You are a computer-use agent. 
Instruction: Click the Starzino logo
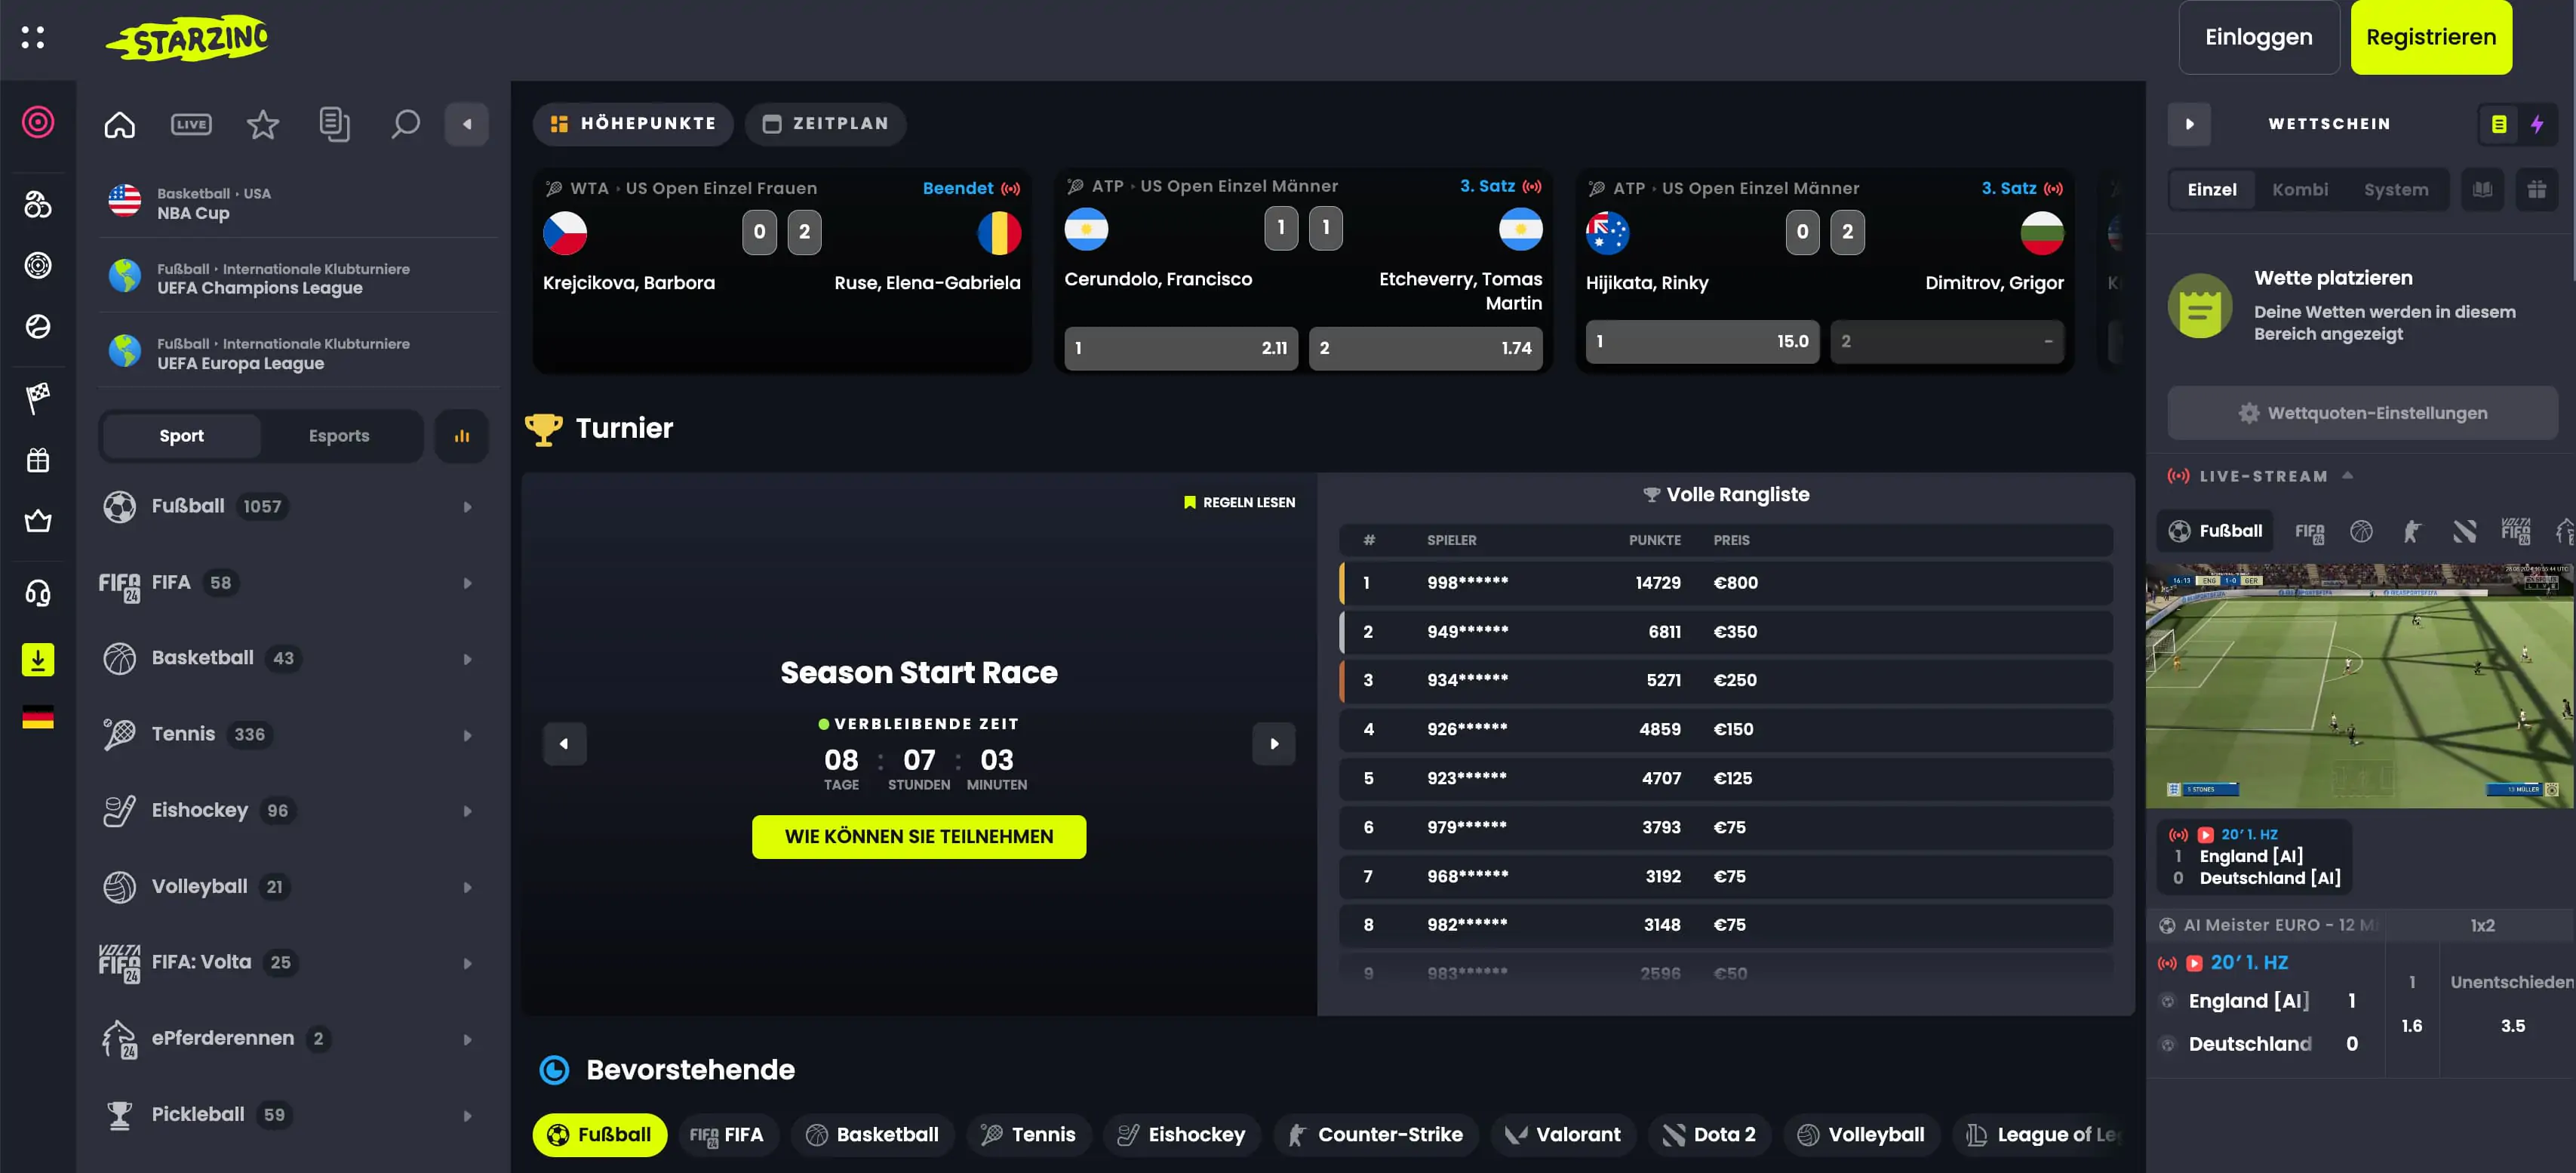coord(187,38)
